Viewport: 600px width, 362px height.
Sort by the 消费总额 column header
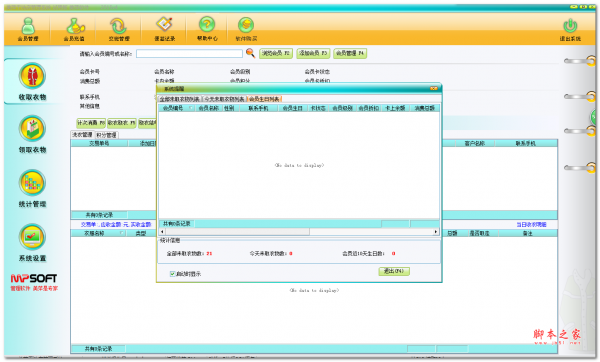coord(424,108)
